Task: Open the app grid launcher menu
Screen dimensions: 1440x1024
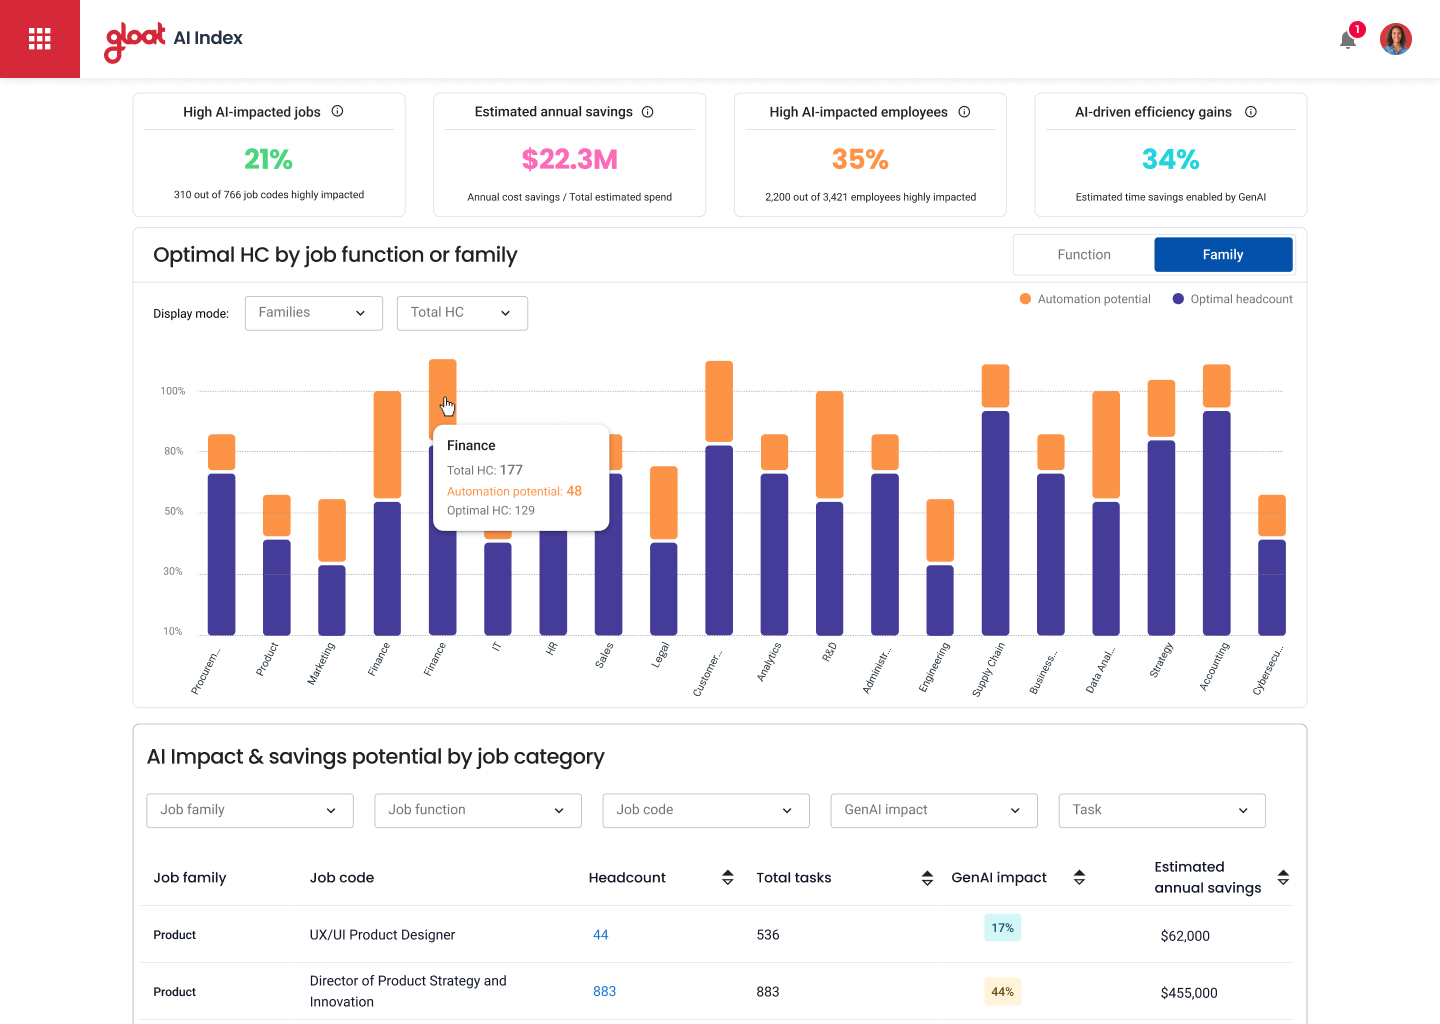Action: pyautogui.click(x=40, y=39)
